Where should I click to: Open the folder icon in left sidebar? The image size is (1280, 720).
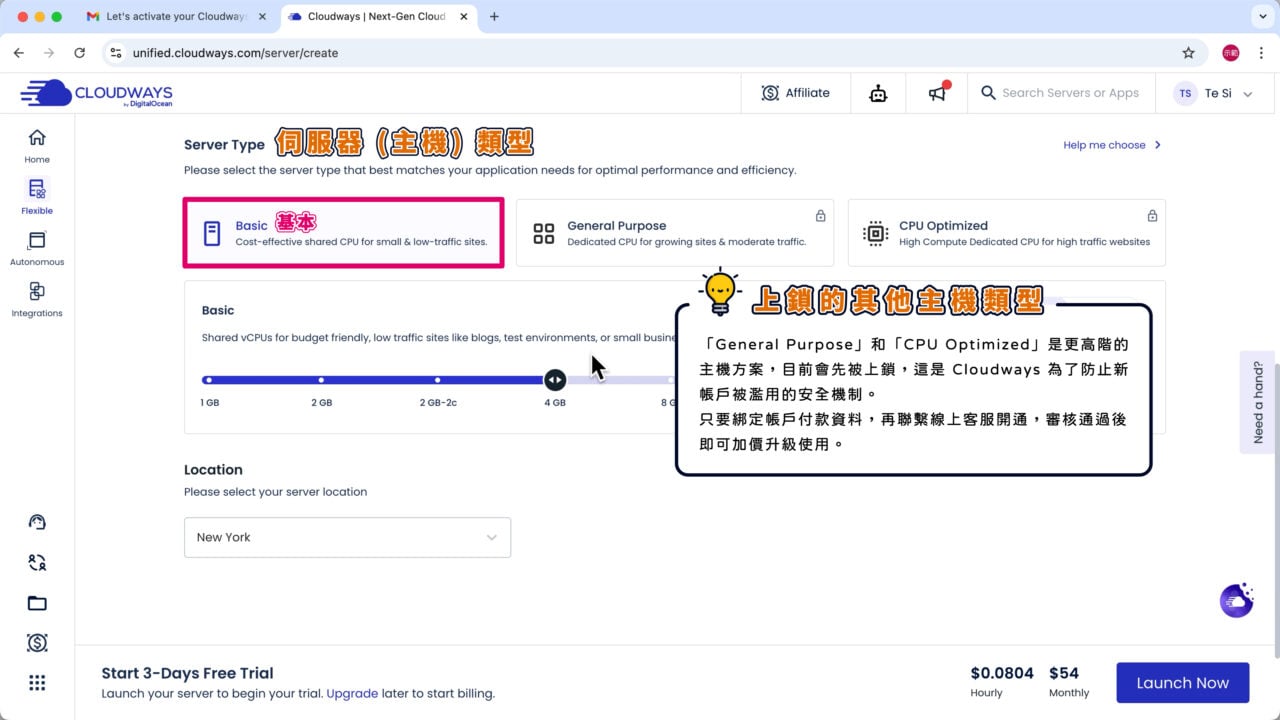coord(37,603)
